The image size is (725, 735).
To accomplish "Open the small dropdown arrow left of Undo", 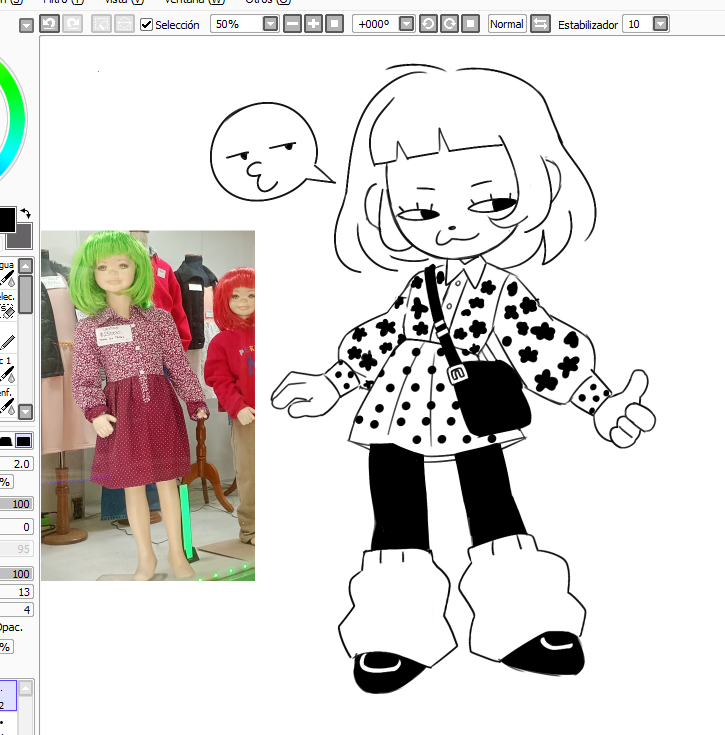I will click(26, 25).
